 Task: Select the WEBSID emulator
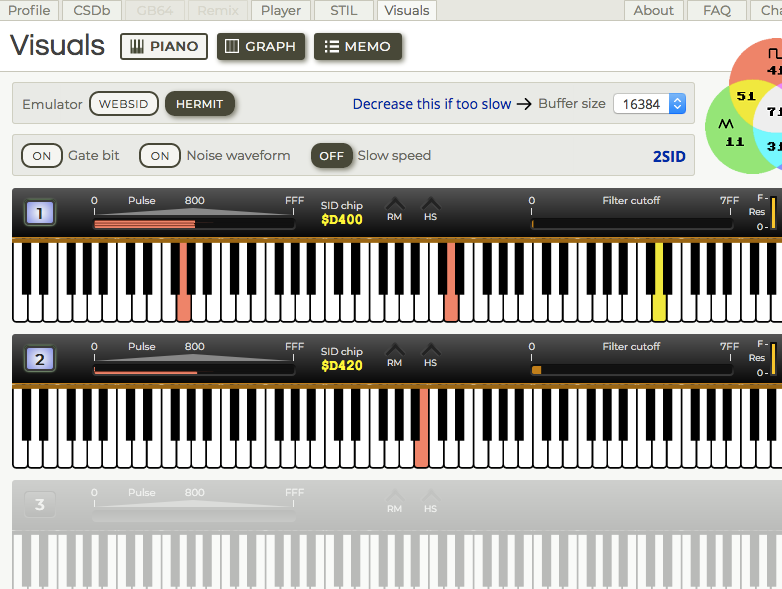click(x=124, y=104)
